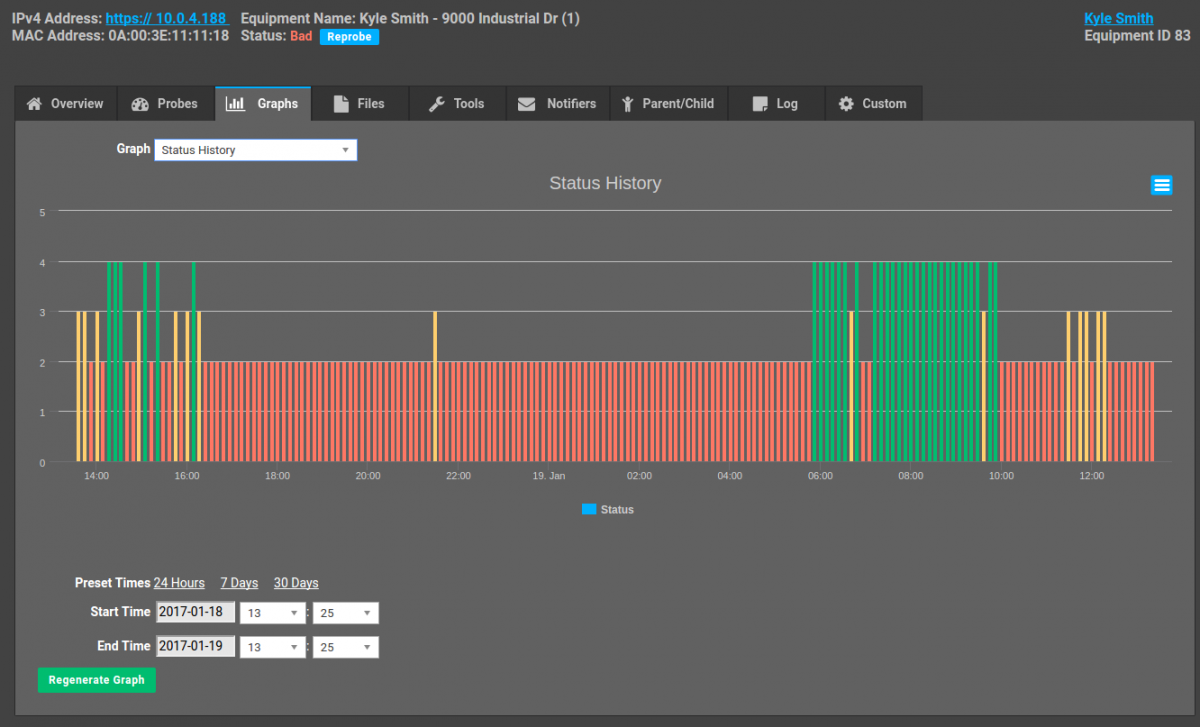Select the 24 Hours preset time
This screenshot has height=727, width=1200.
coord(179,583)
